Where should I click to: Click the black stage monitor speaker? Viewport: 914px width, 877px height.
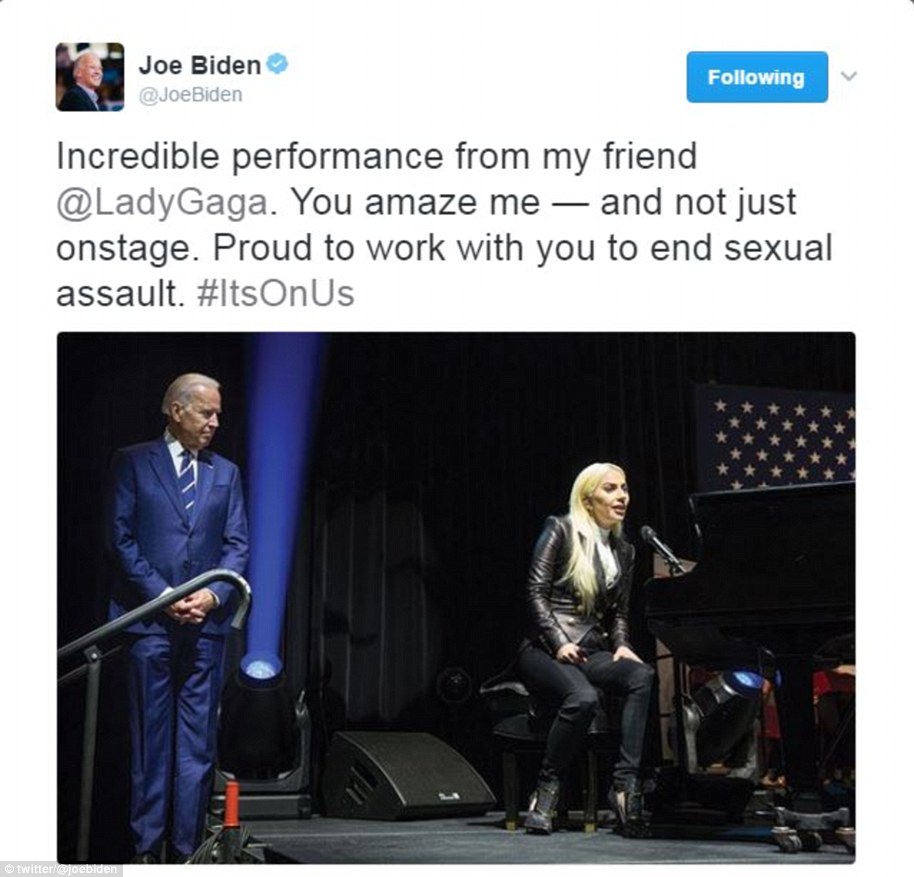[406, 776]
